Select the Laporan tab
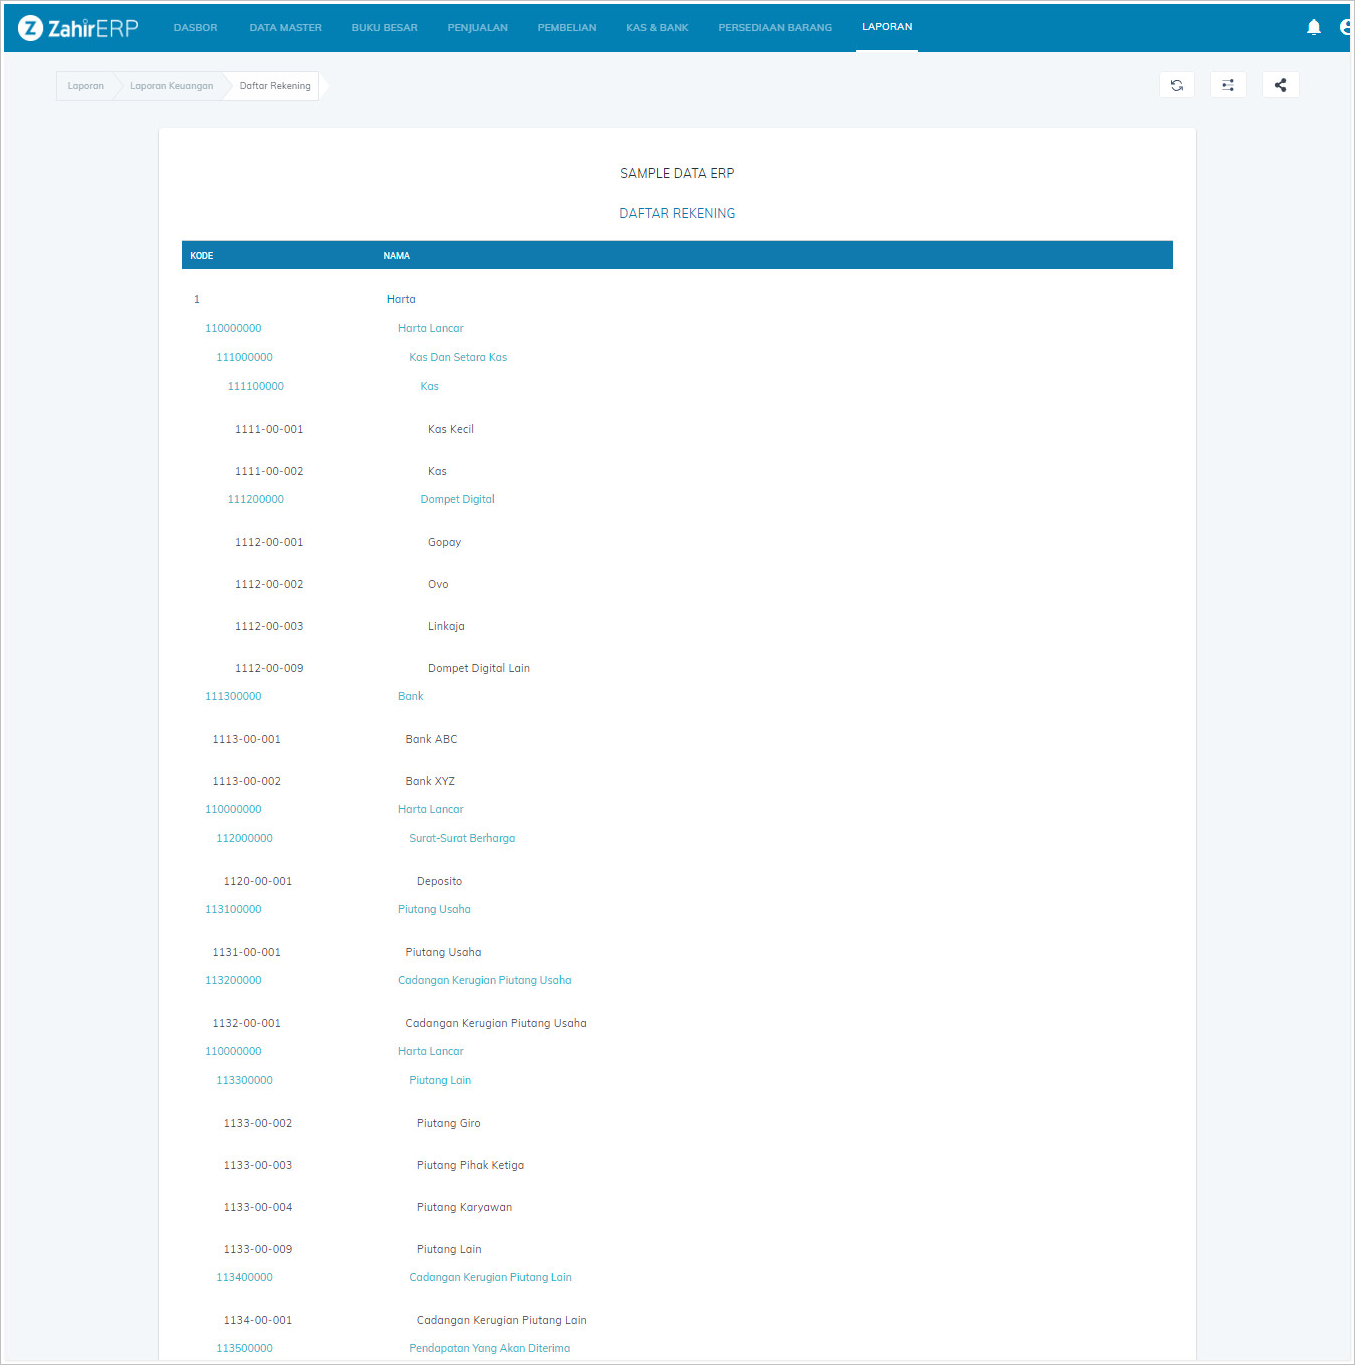Image resolution: width=1355 pixels, height=1365 pixels. click(886, 27)
